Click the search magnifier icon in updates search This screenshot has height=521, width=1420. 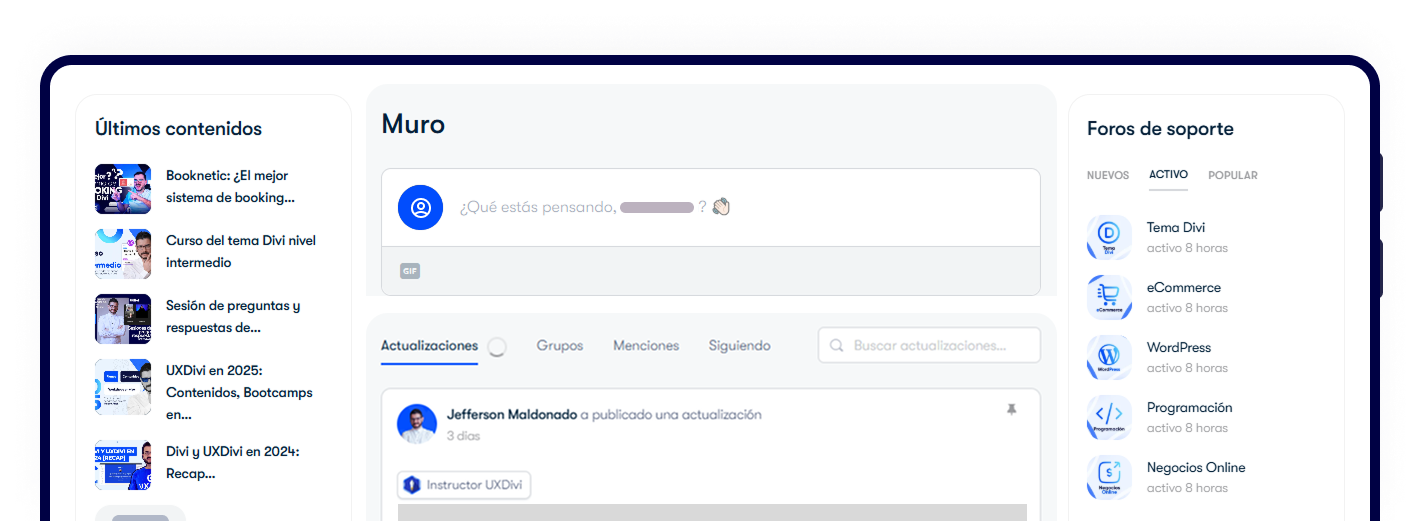coord(836,345)
